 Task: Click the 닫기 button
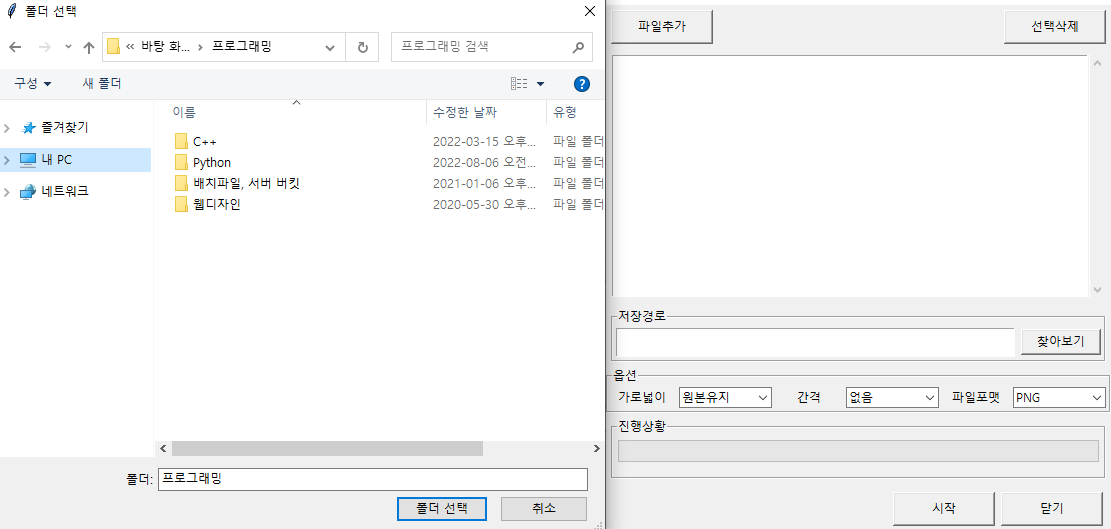(x=1052, y=508)
